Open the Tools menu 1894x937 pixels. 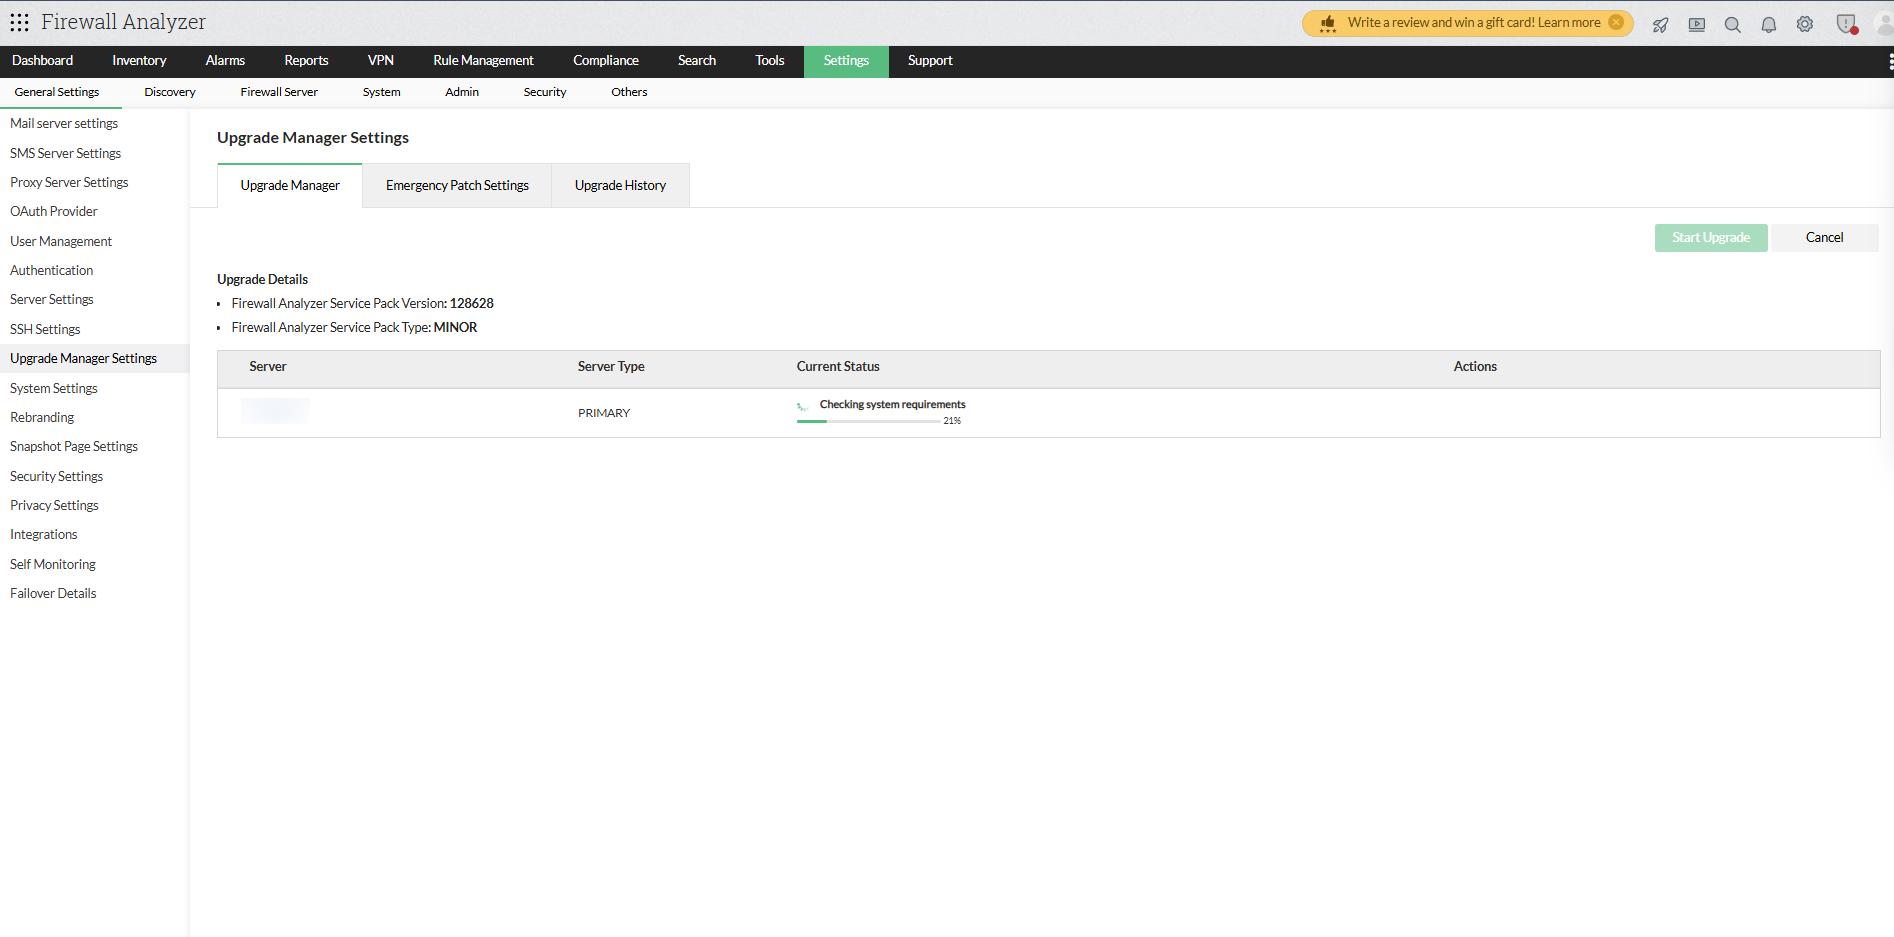point(770,61)
